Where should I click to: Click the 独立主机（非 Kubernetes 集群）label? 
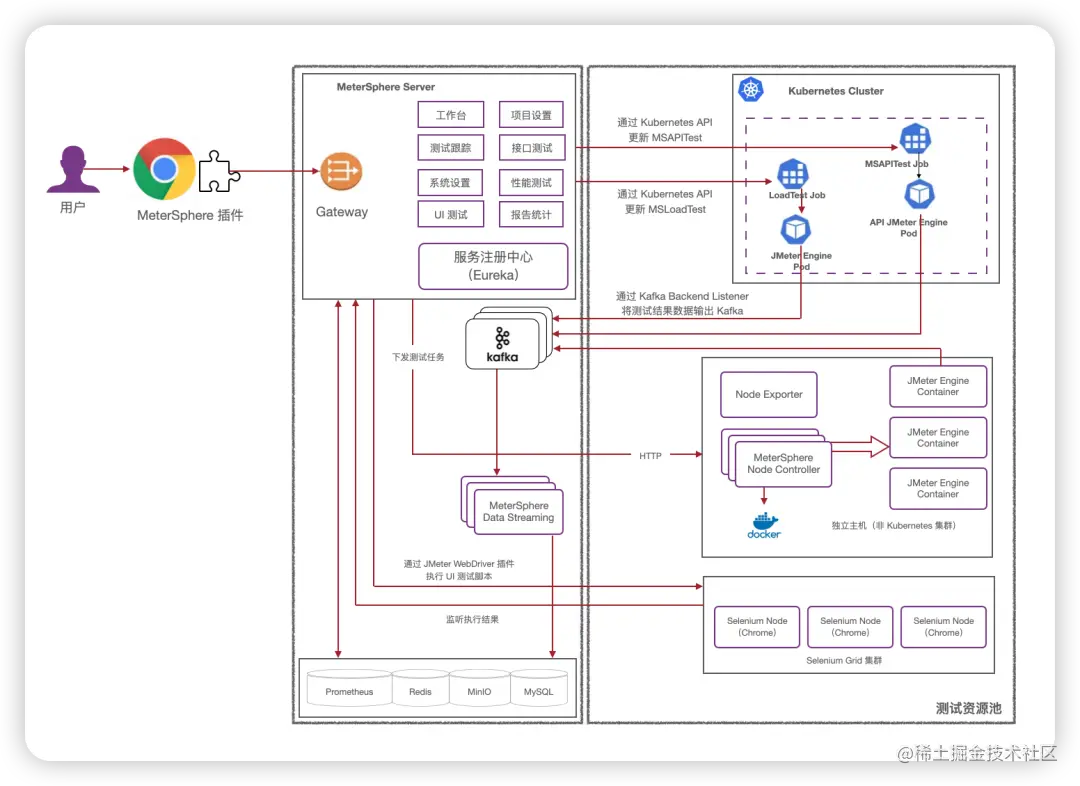point(893,526)
